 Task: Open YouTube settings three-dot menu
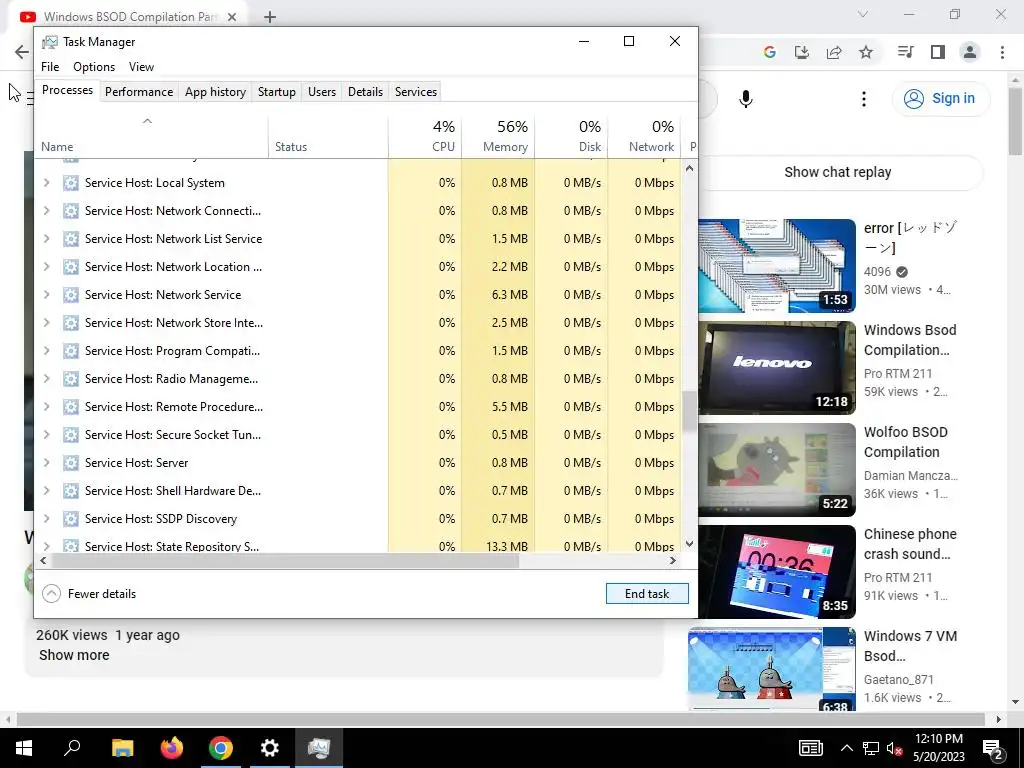pyautogui.click(x=864, y=99)
